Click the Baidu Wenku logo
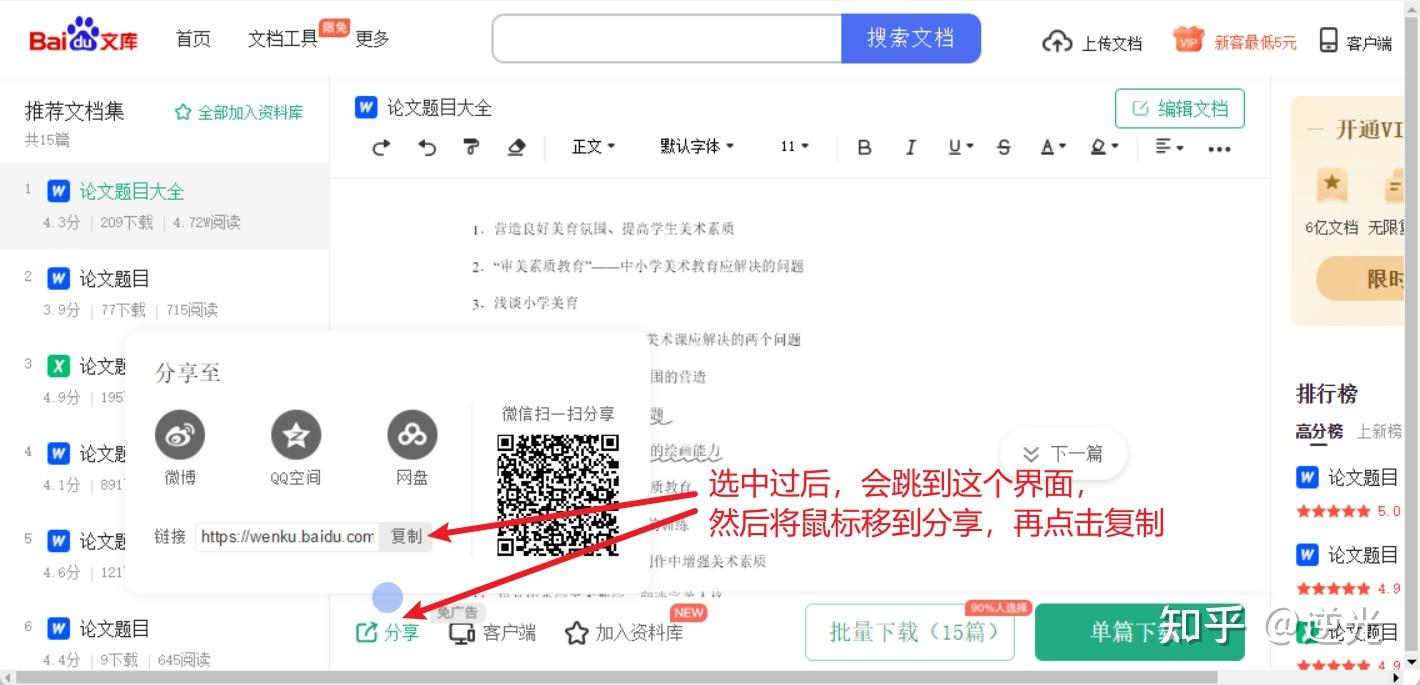1420x685 pixels. (84, 37)
